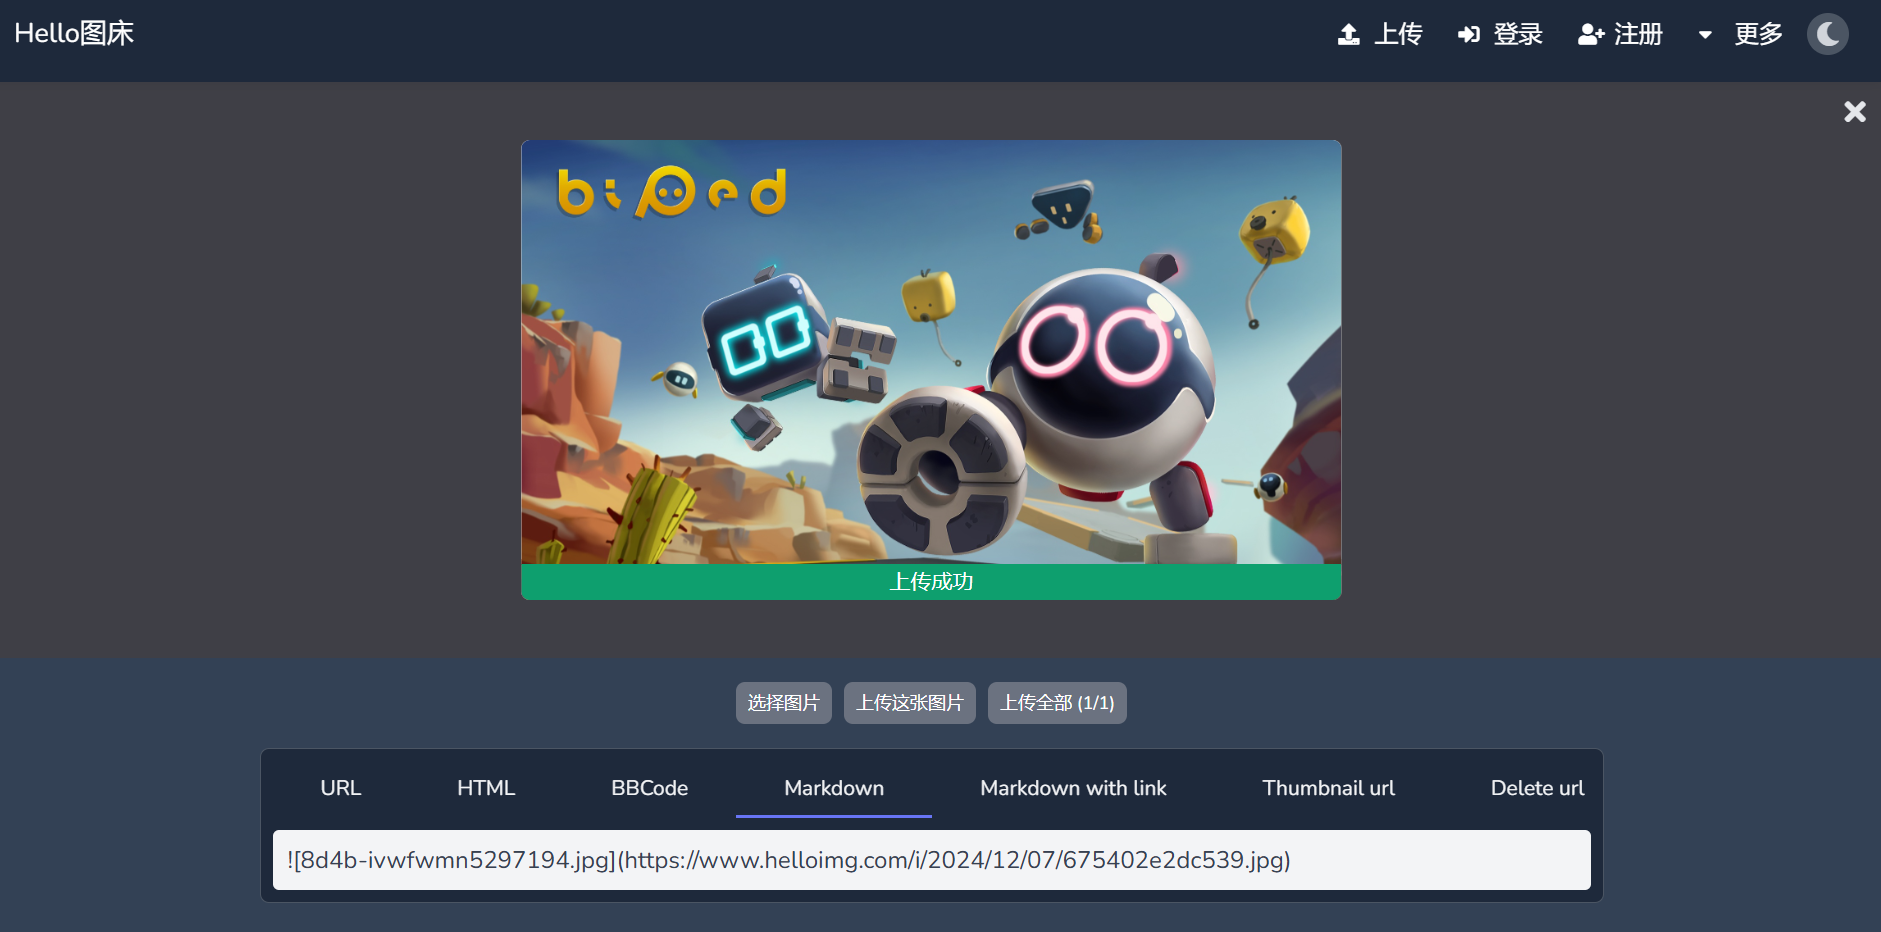Screen dimensions: 1881x932
Task: Click the green 上传成功 status bar
Action: click(931, 582)
